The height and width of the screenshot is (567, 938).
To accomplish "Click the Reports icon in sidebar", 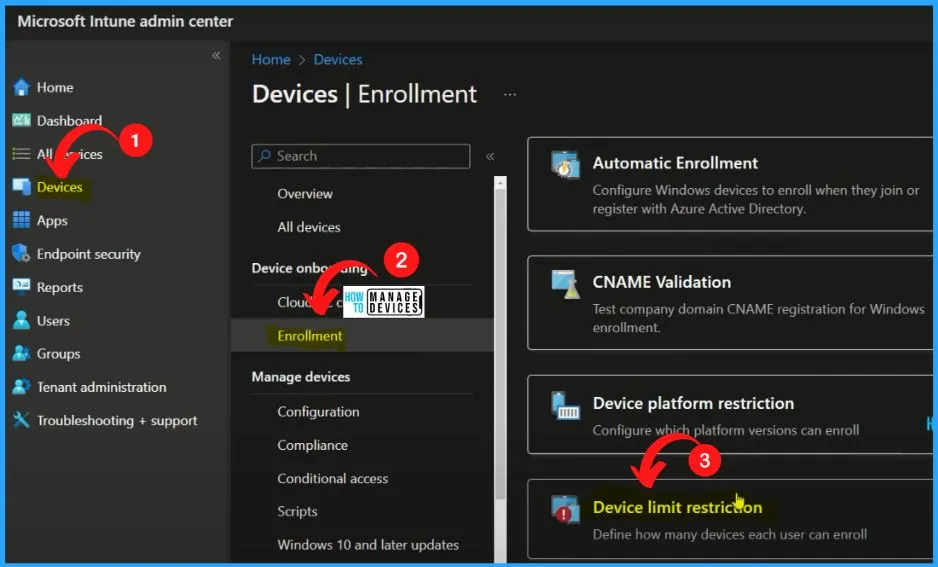I will 22,286.
